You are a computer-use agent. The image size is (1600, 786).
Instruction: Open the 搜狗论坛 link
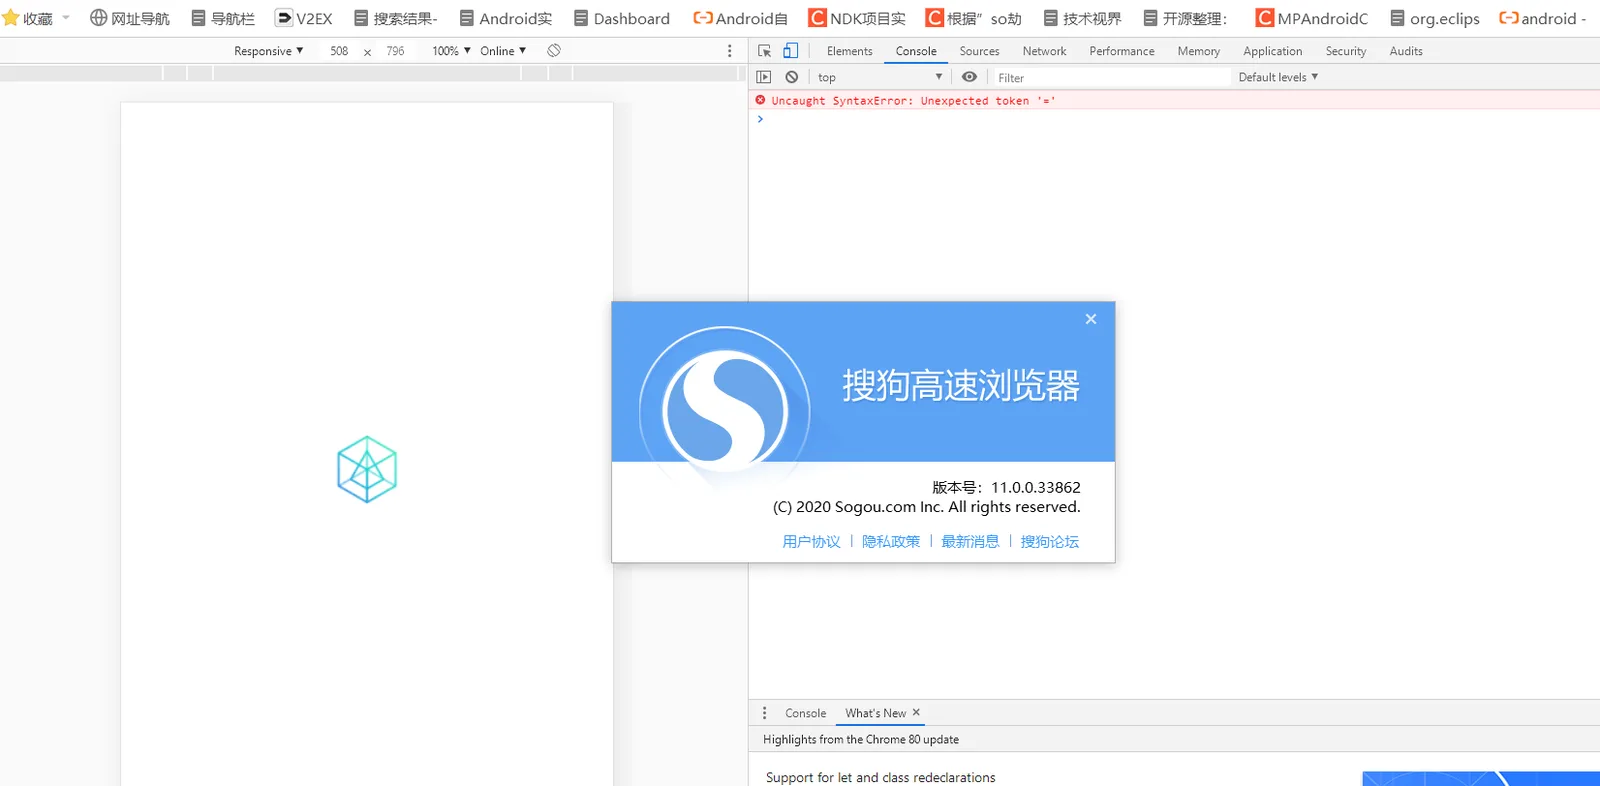tap(1050, 541)
